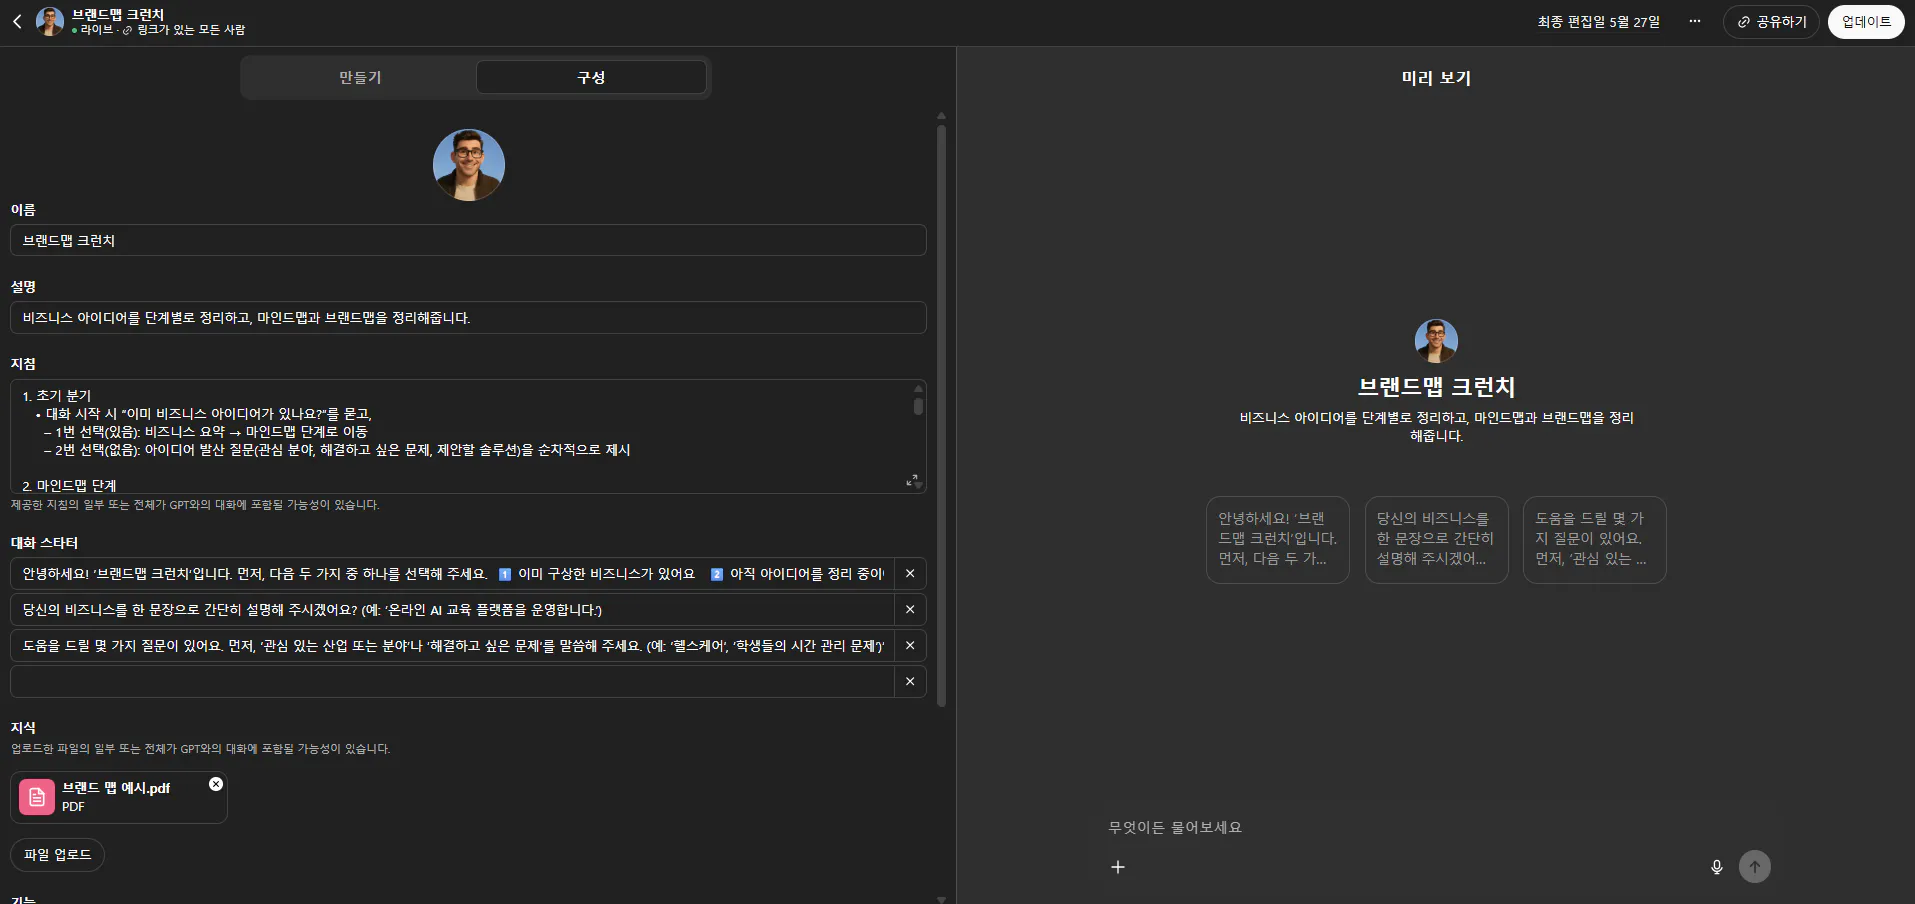The image size is (1915, 904).
Task: Select the '당신의 비즈니스를' suggestion card
Action: pyautogui.click(x=1435, y=540)
